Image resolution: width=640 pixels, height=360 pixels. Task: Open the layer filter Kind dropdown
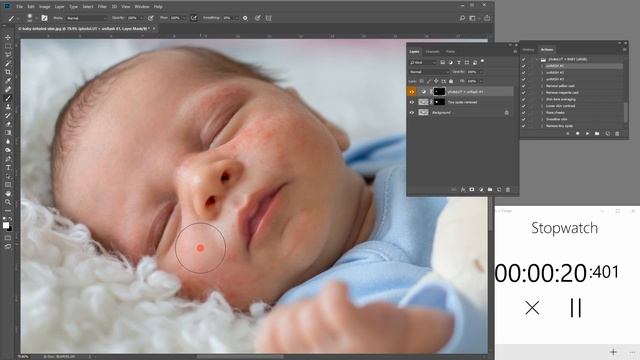[423, 62]
